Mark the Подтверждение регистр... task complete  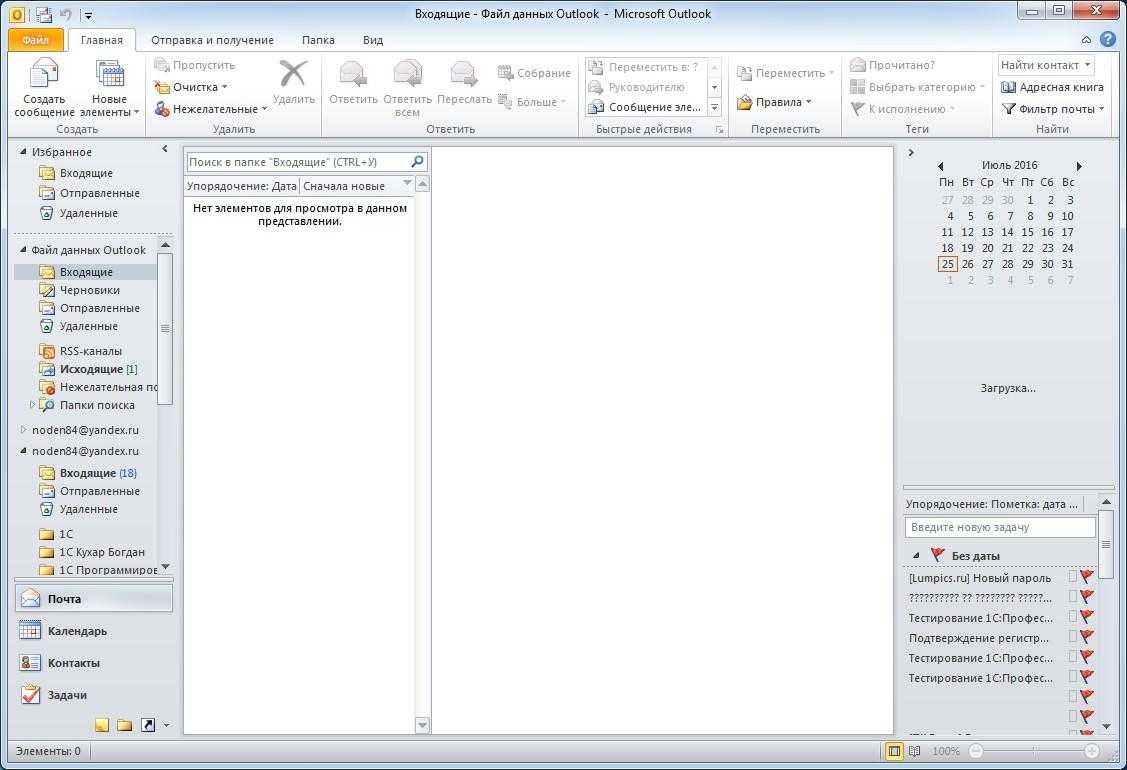coord(1073,637)
